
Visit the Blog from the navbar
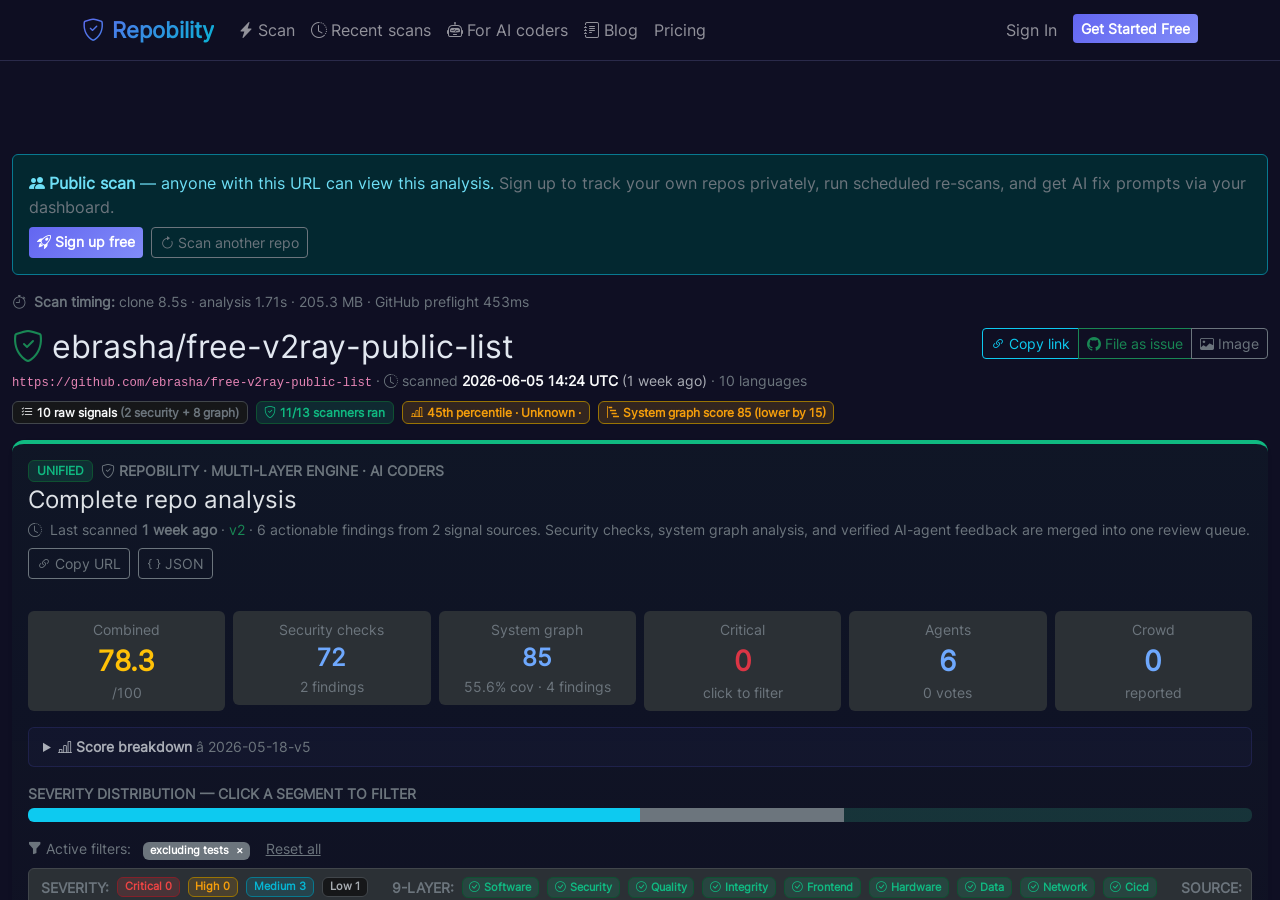click(x=611, y=30)
